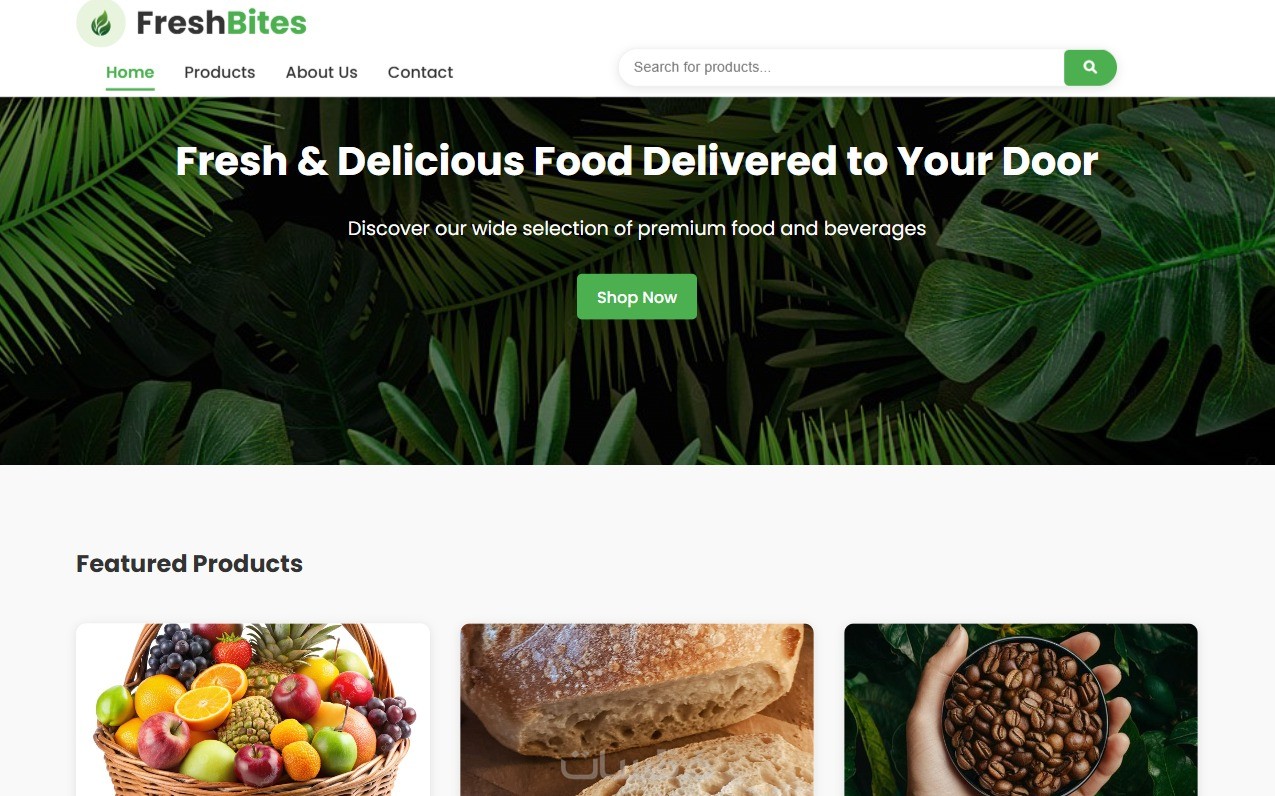The height and width of the screenshot is (796, 1275).
Task: Open the Products menu item
Action: (x=219, y=72)
